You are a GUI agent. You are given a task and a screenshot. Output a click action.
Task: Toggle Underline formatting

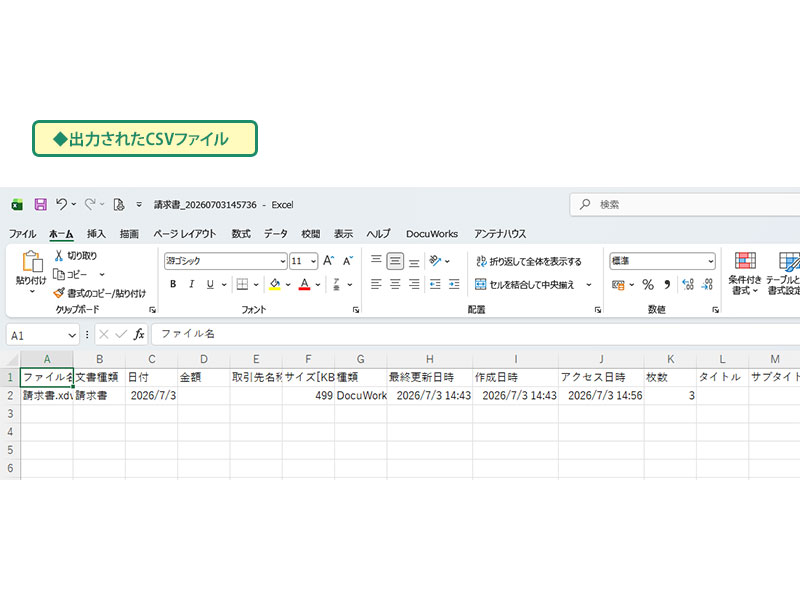pos(210,284)
